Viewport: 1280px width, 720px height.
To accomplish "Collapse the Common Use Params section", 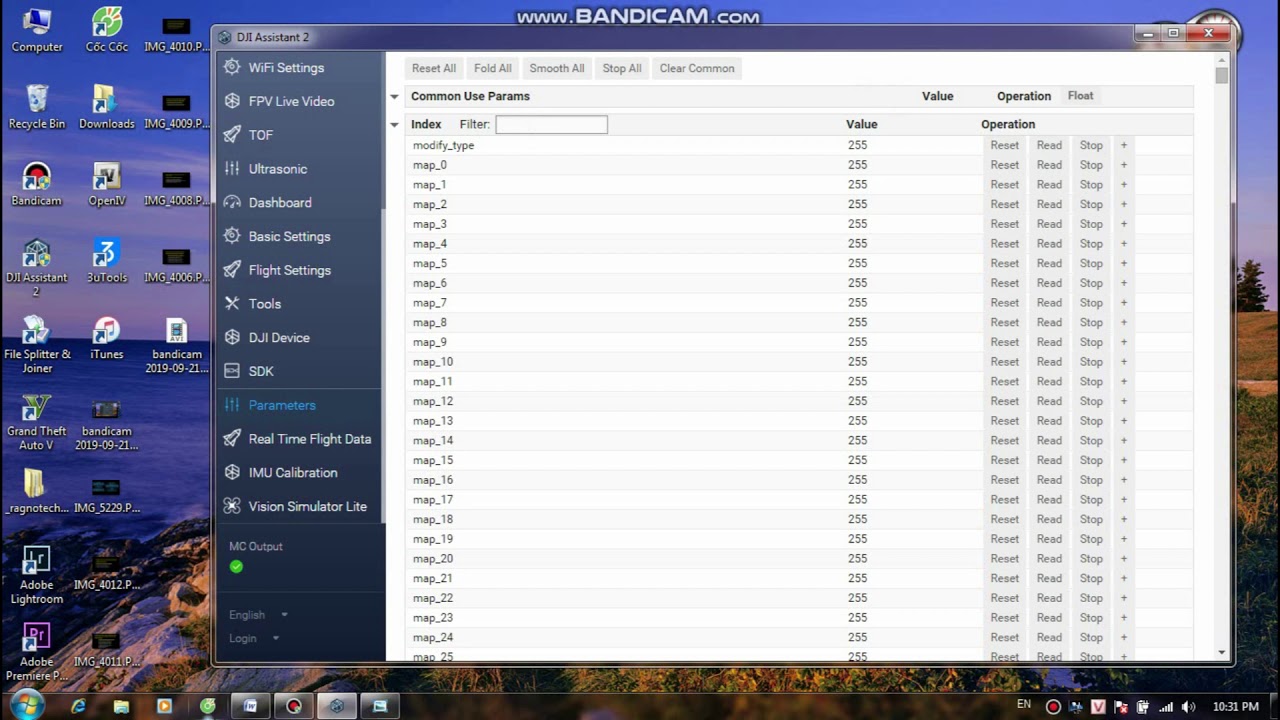I will click(394, 97).
